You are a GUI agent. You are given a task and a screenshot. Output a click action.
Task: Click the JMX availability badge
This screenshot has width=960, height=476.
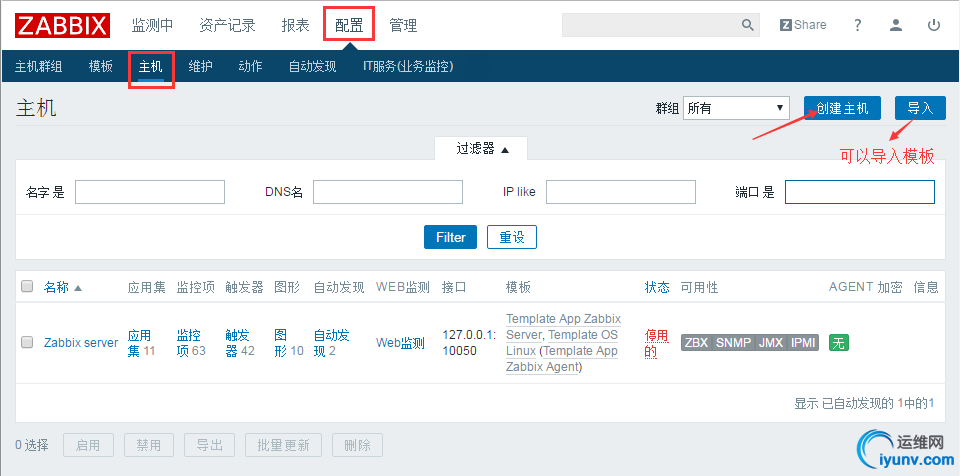(x=771, y=343)
